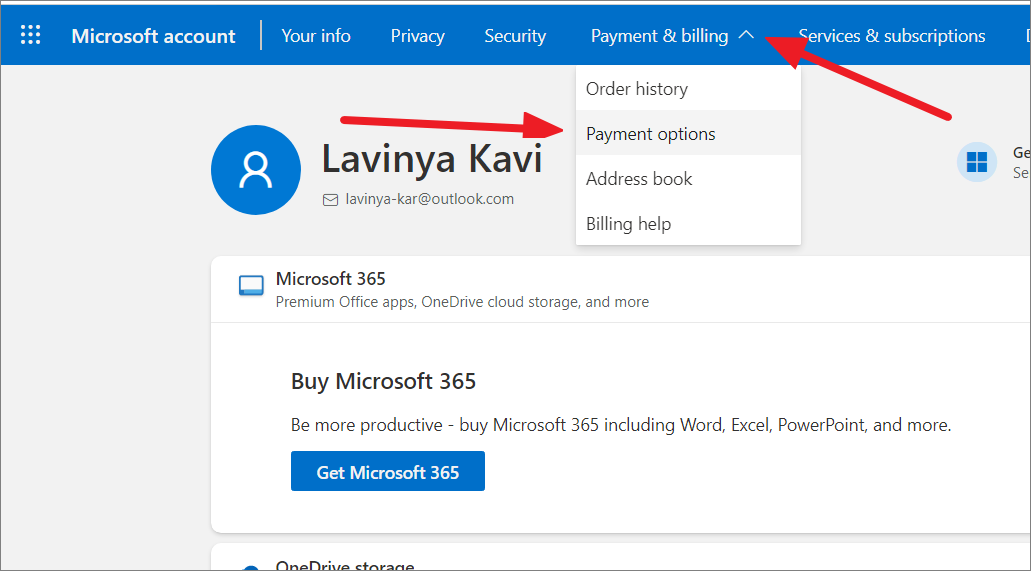Click the Microsoft account title link
The image size is (1031, 571).
point(153,36)
